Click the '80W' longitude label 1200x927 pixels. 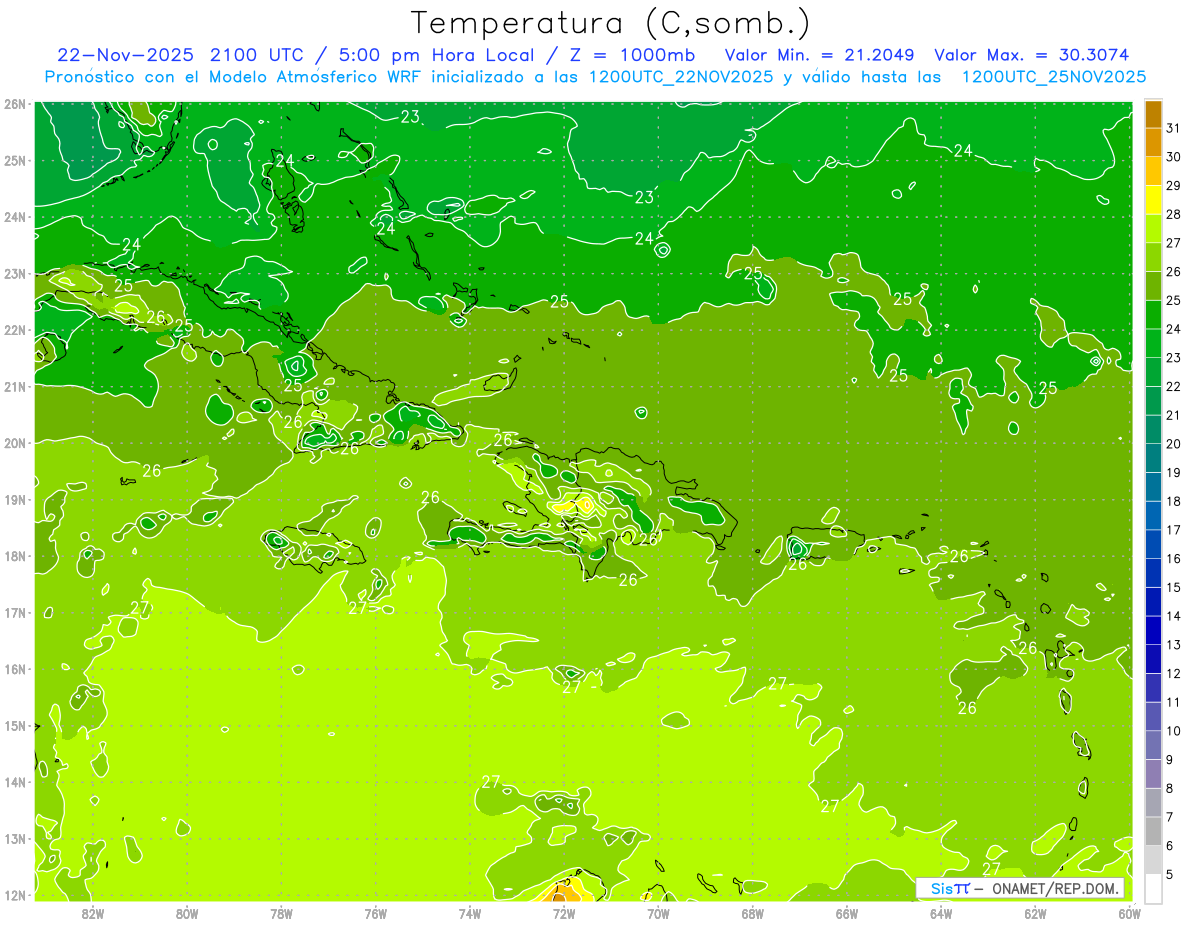pyautogui.click(x=187, y=913)
